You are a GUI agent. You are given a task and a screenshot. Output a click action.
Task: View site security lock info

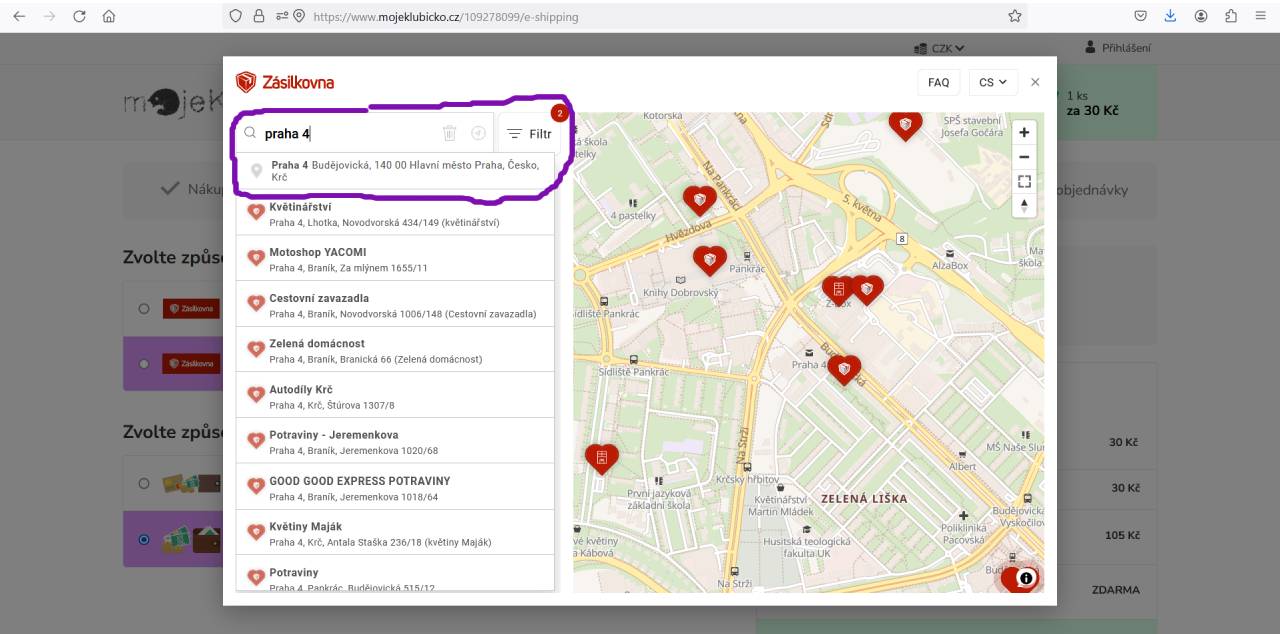pos(259,16)
